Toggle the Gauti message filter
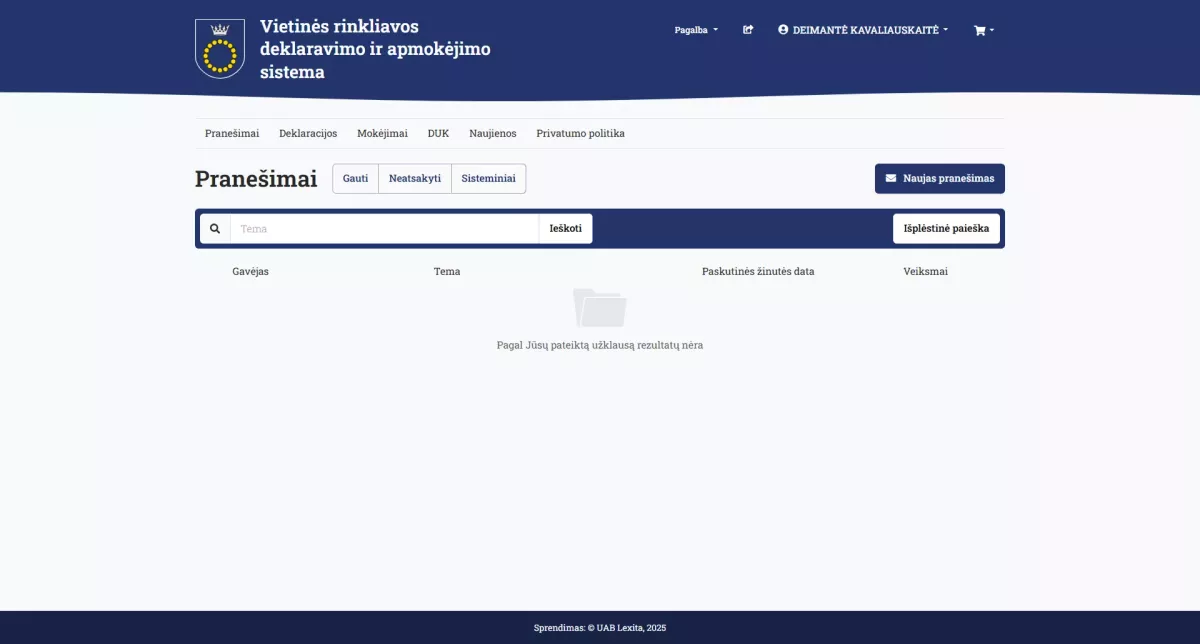The image size is (1200, 644). [x=355, y=178]
